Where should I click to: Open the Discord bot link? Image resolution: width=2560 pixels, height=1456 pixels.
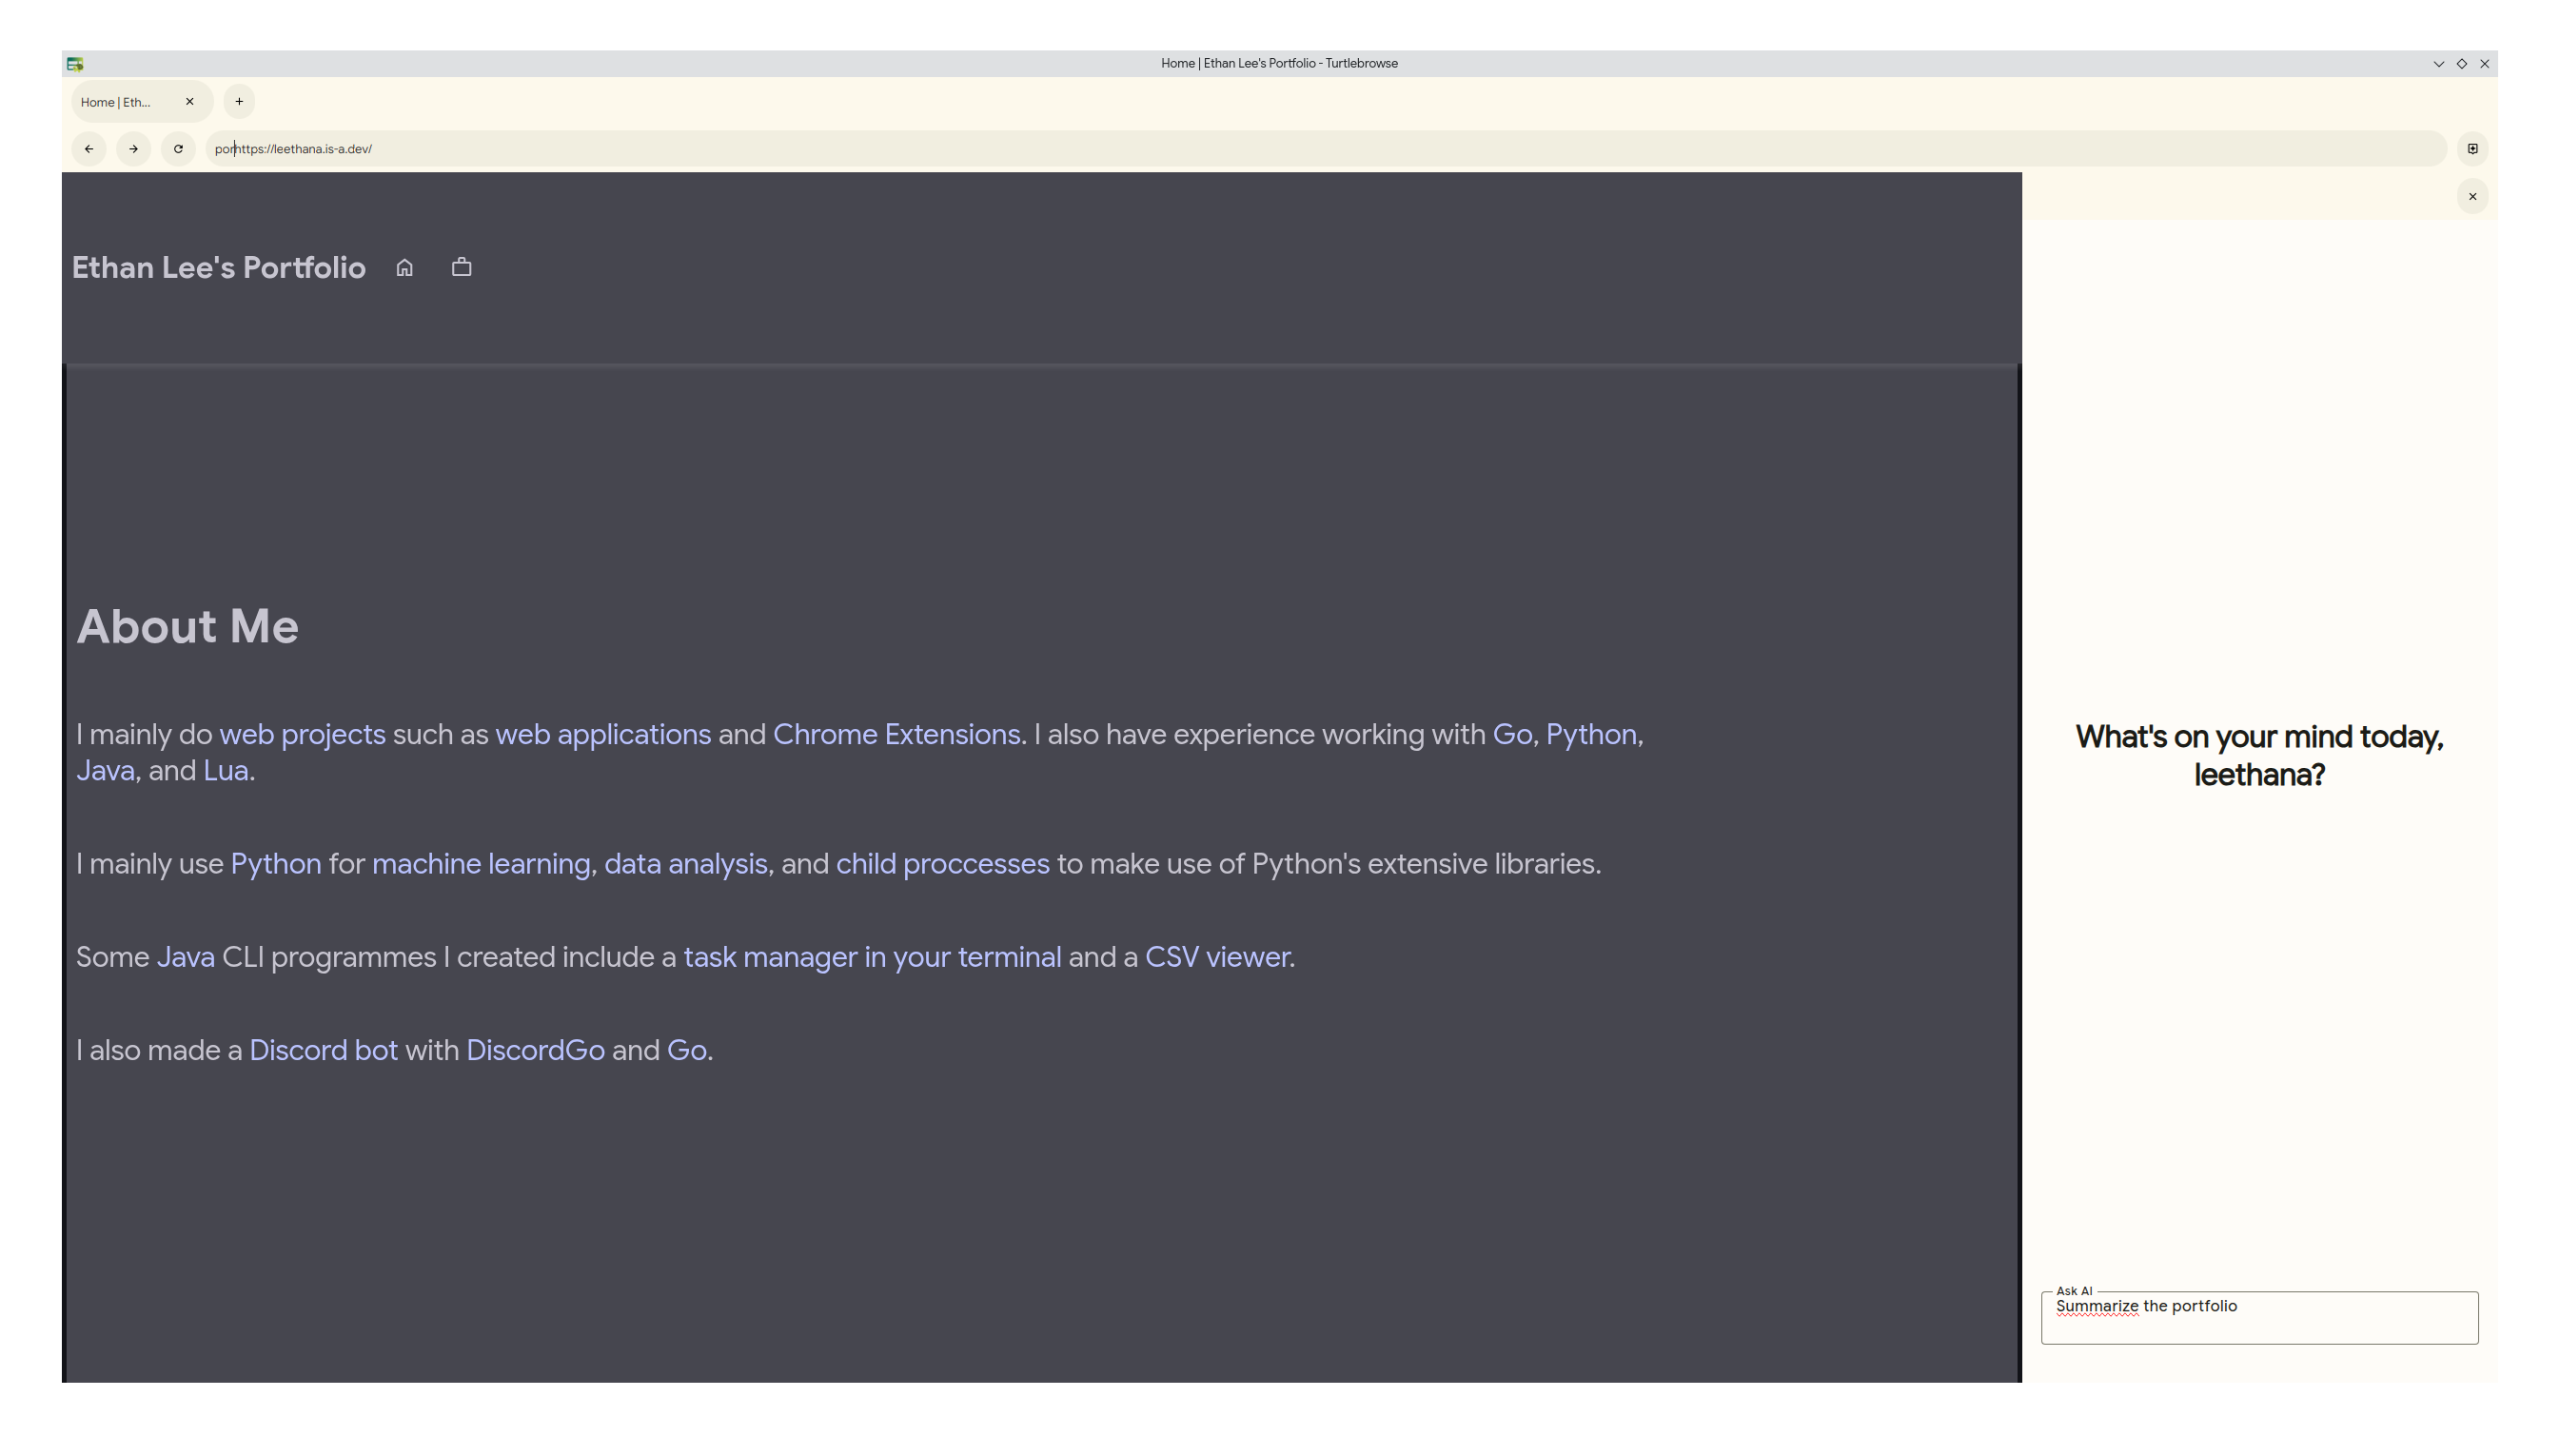[323, 1050]
